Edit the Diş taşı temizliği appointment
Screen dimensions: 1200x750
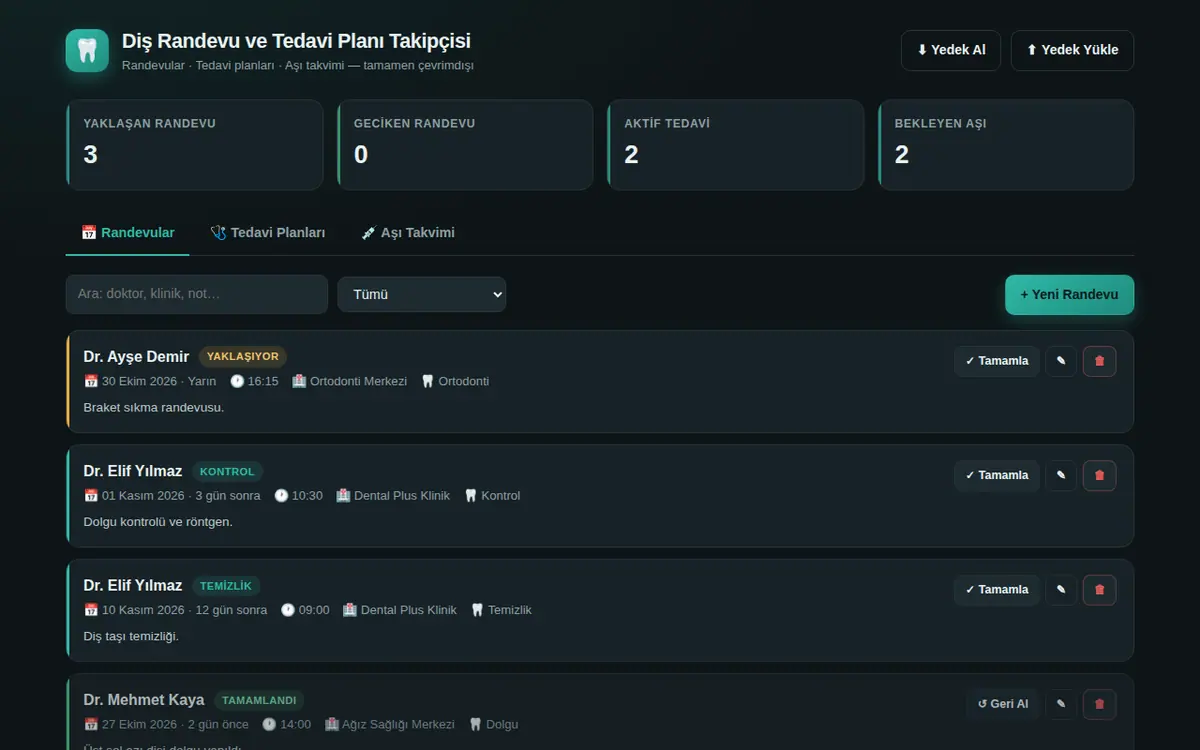coord(1061,590)
